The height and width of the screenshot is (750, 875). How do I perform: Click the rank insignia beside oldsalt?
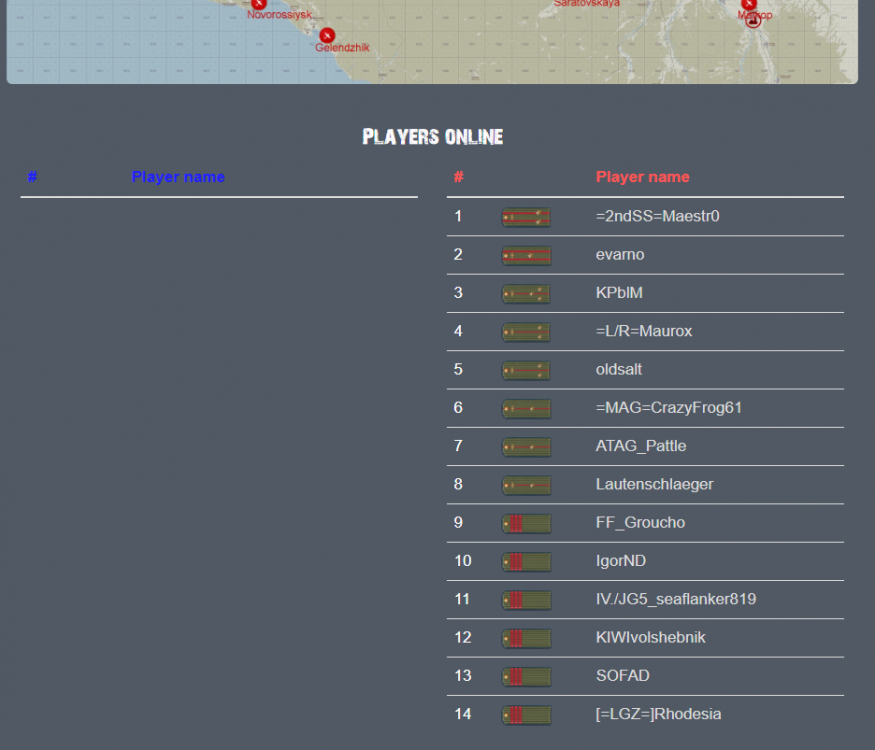(x=526, y=370)
